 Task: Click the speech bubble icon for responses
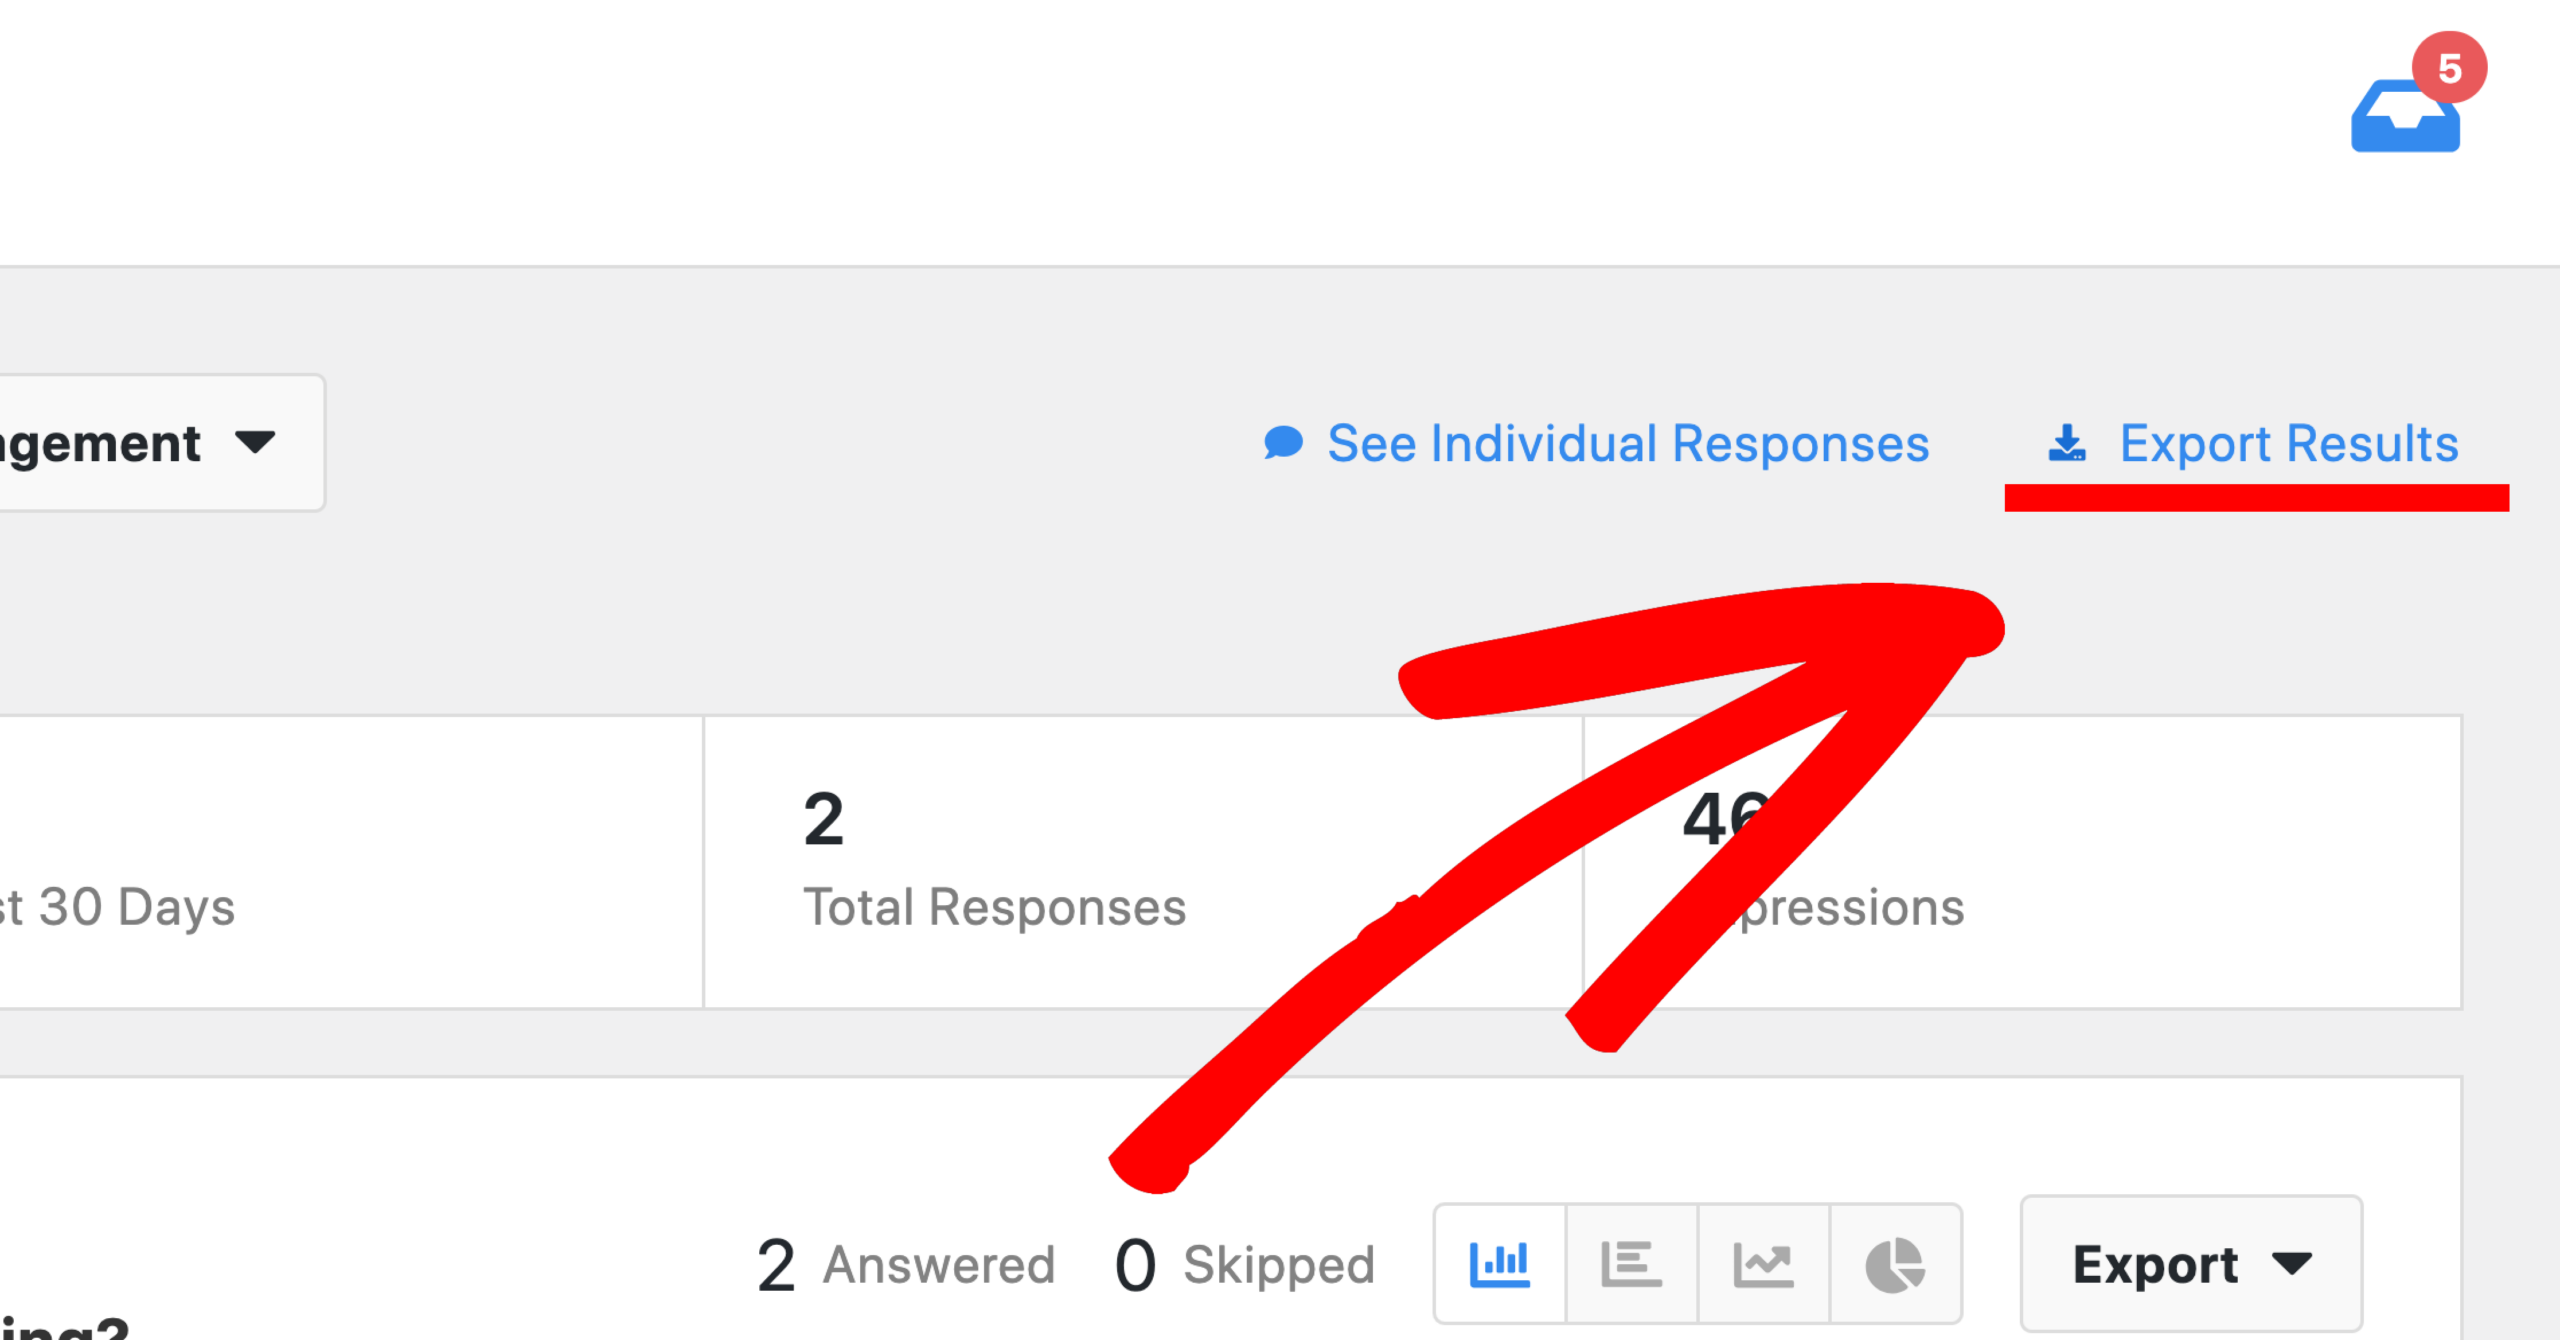point(1283,442)
